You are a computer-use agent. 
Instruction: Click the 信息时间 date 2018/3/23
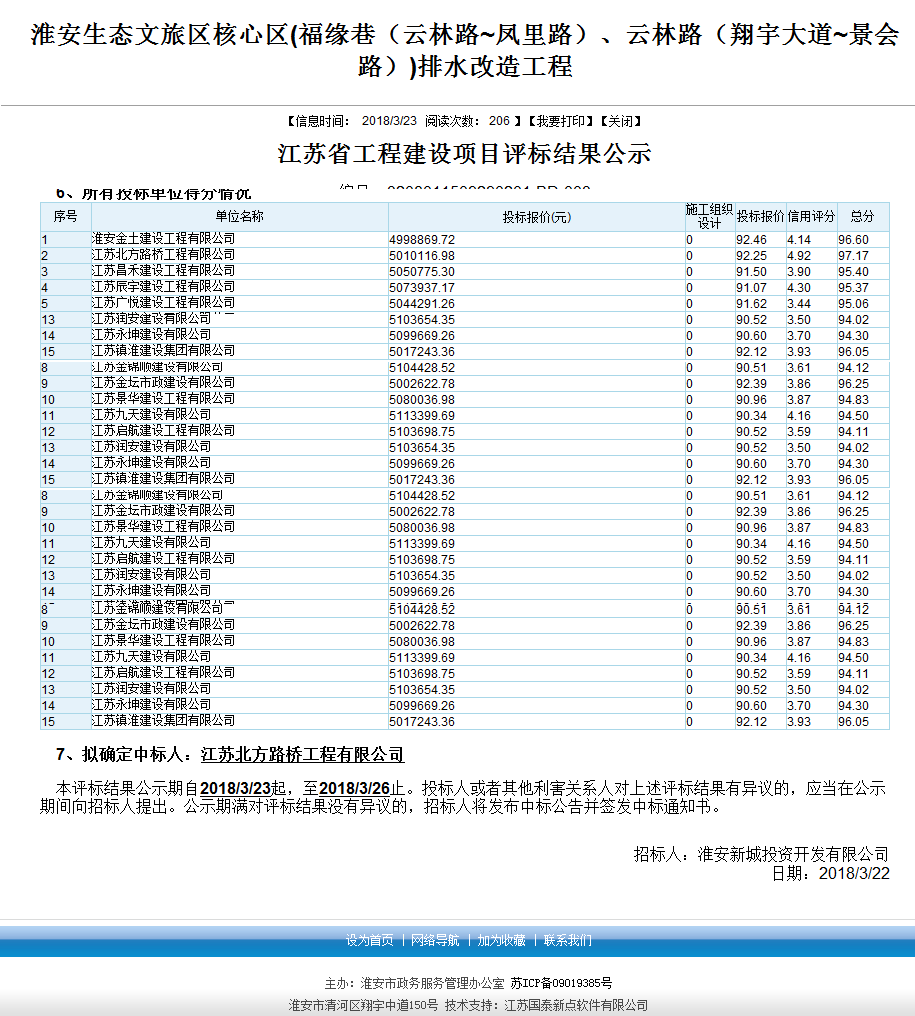coord(389,121)
